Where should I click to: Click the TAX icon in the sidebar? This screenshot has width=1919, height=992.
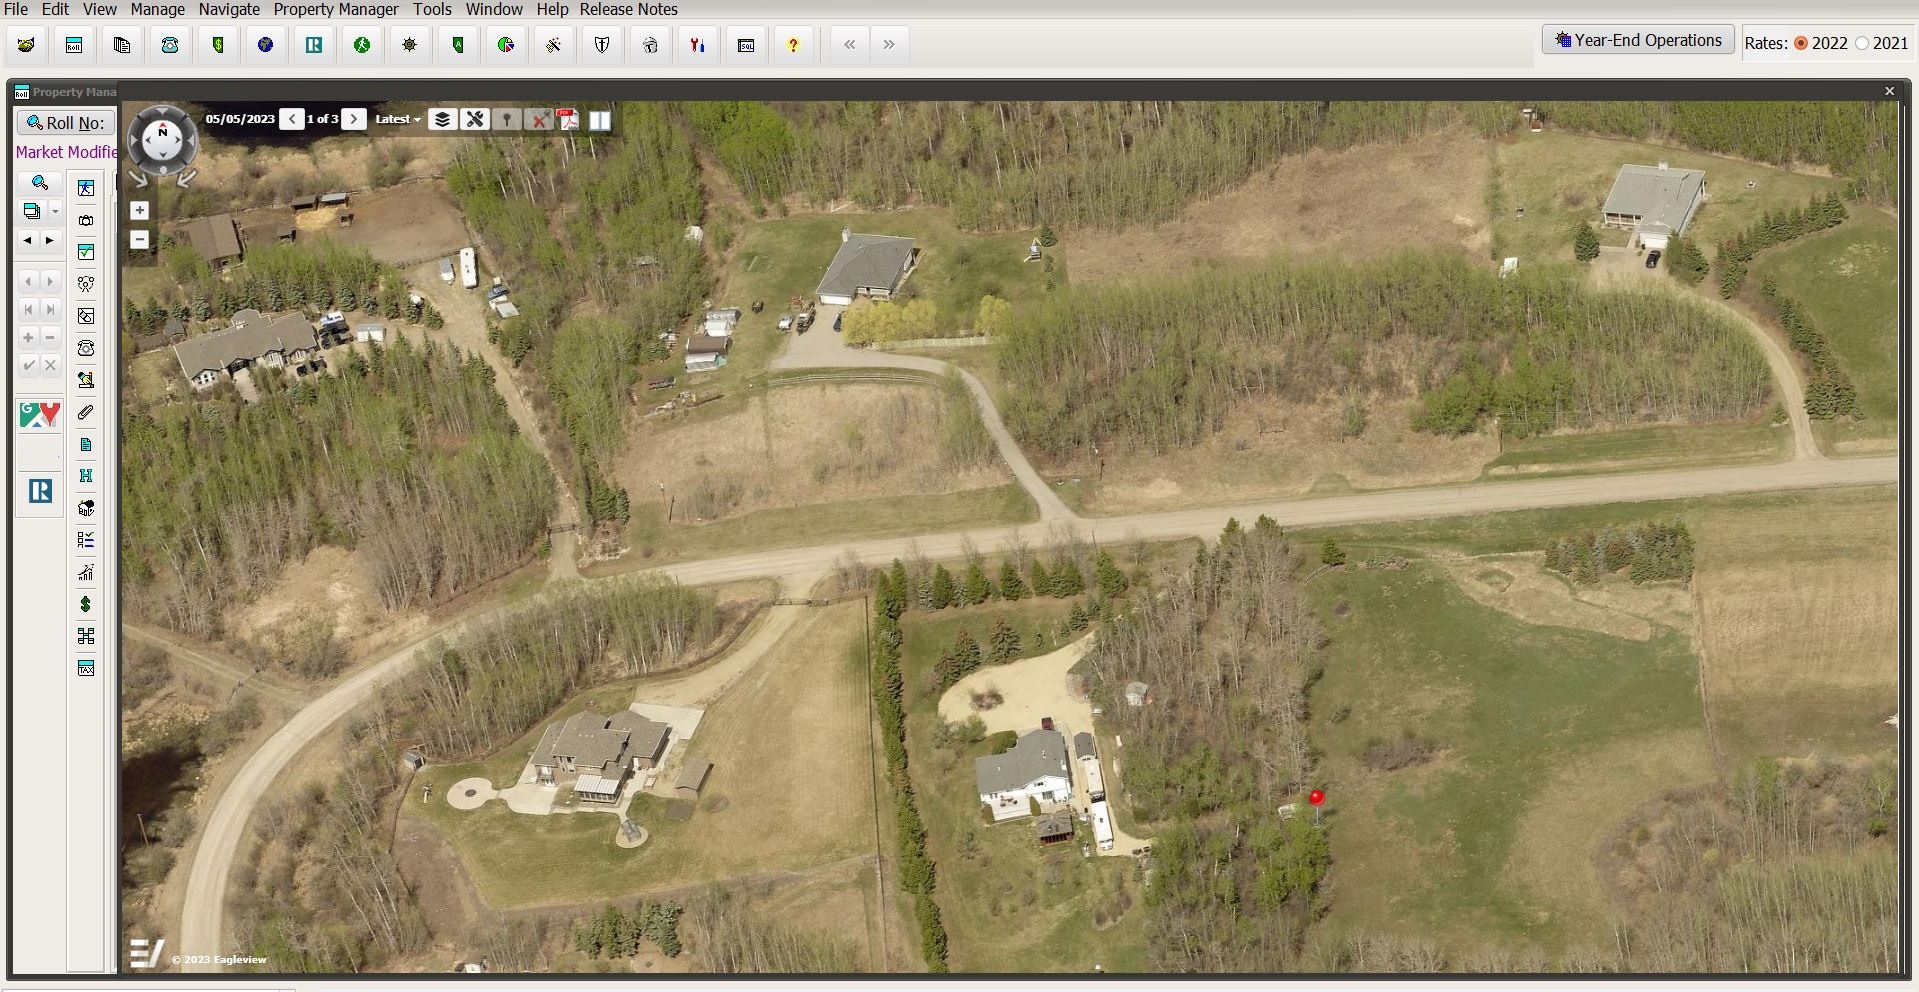pyautogui.click(x=86, y=668)
